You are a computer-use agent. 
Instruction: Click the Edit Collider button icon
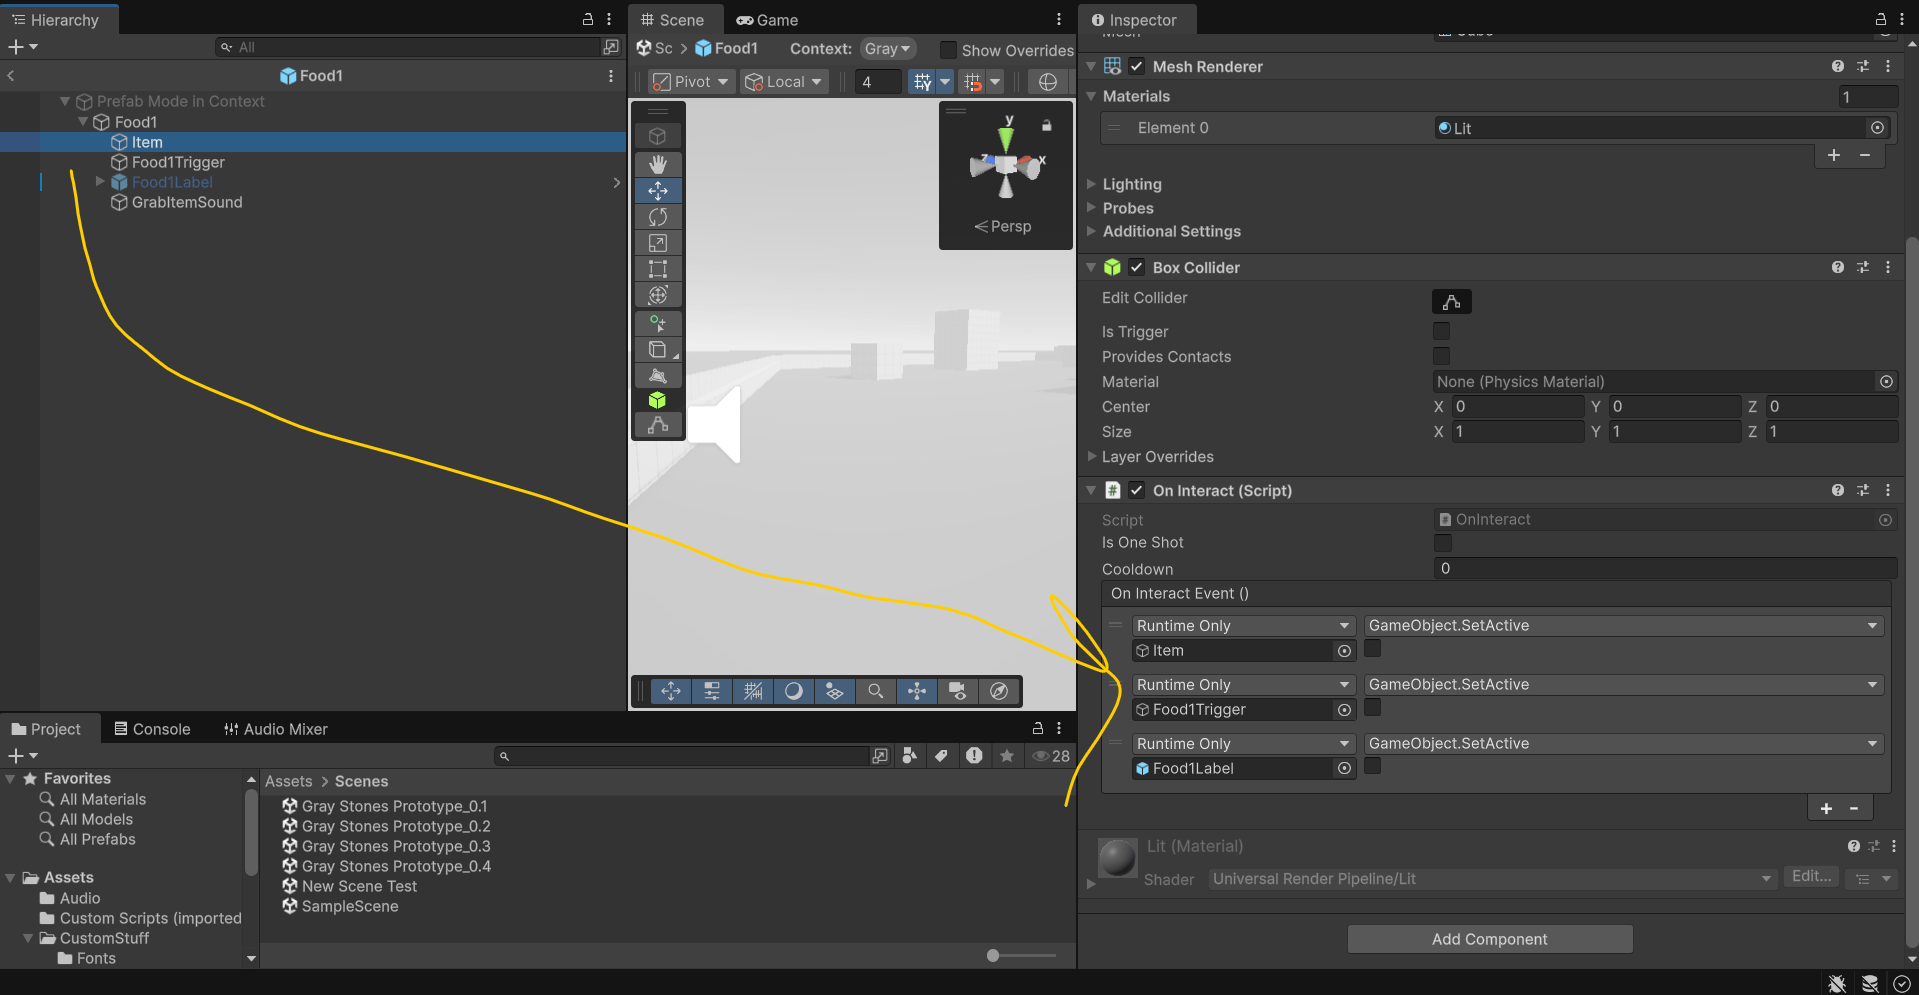pyautogui.click(x=1451, y=302)
